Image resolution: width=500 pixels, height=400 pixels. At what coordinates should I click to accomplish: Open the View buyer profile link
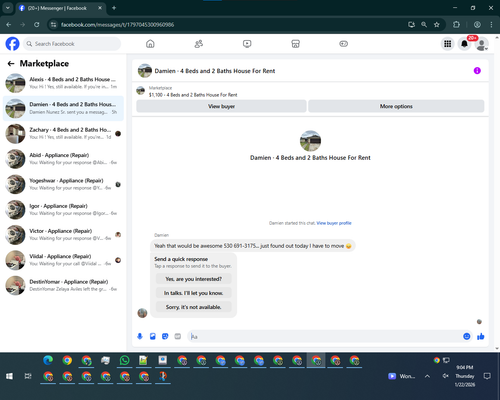(x=334, y=223)
